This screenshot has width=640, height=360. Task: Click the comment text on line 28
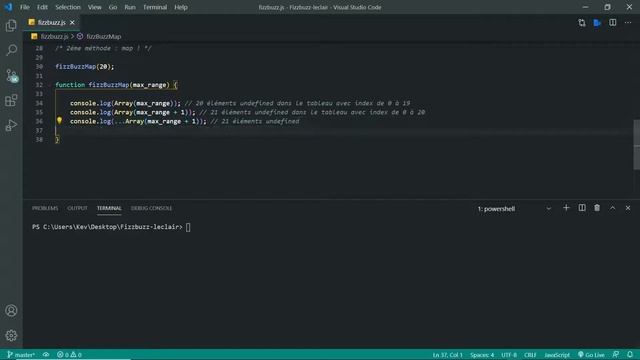[103, 48]
